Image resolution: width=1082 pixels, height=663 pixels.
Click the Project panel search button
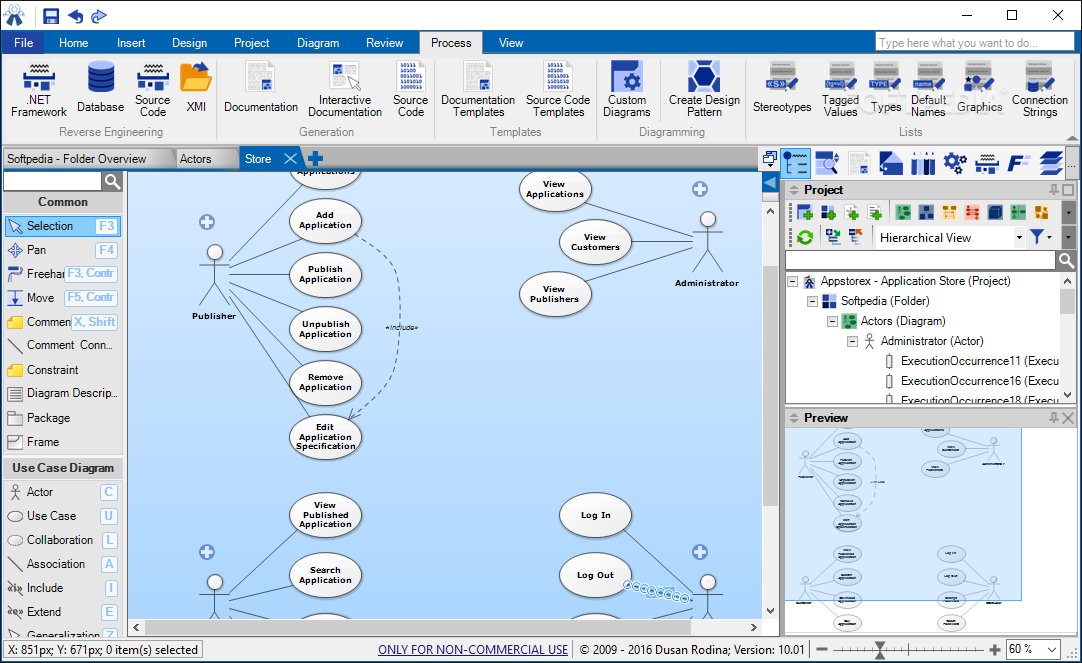(x=1065, y=260)
